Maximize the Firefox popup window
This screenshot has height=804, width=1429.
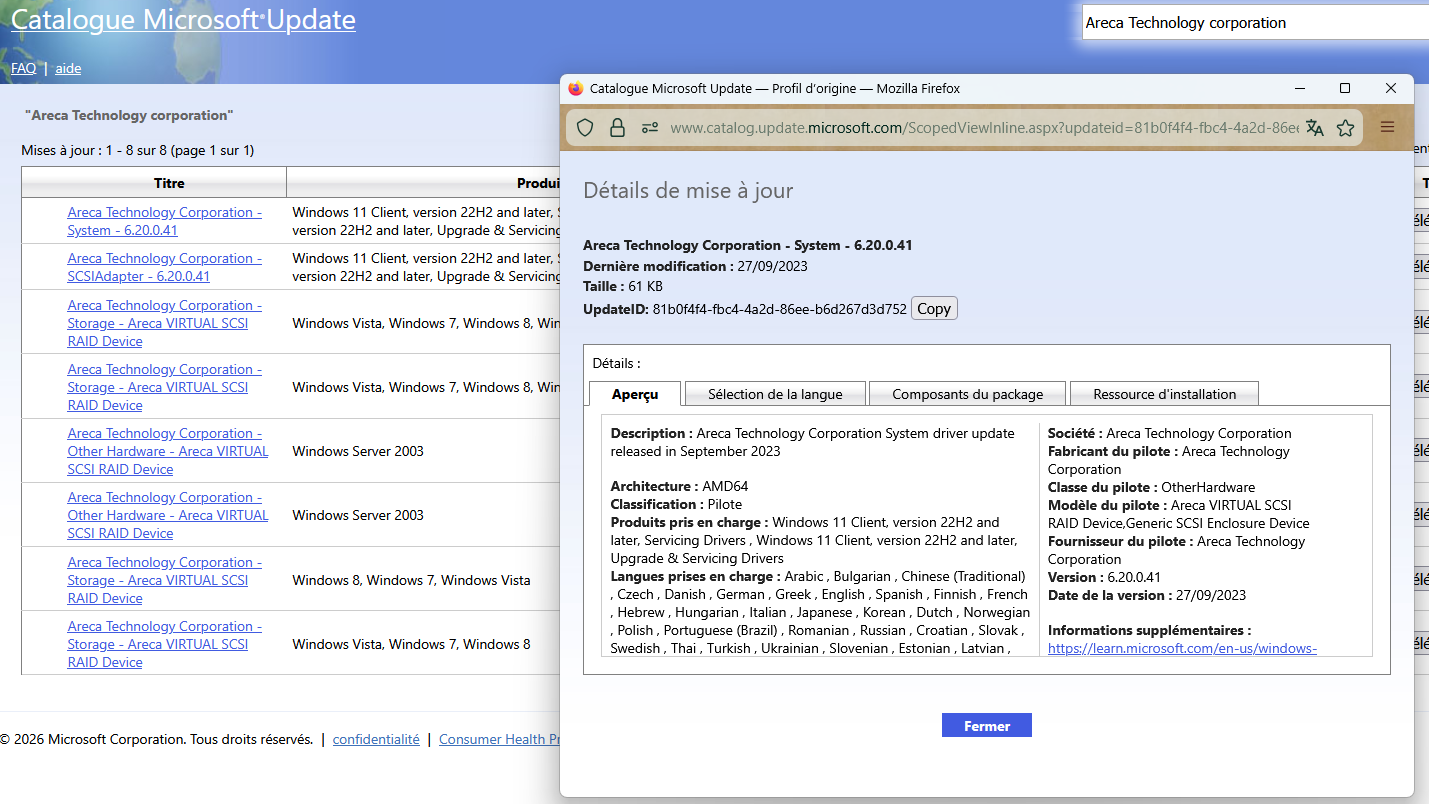tap(1345, 88)
